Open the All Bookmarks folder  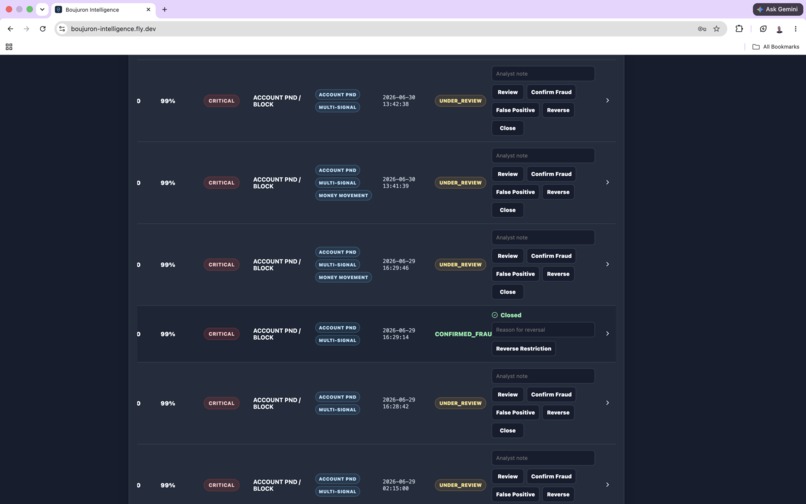(776, 47)
